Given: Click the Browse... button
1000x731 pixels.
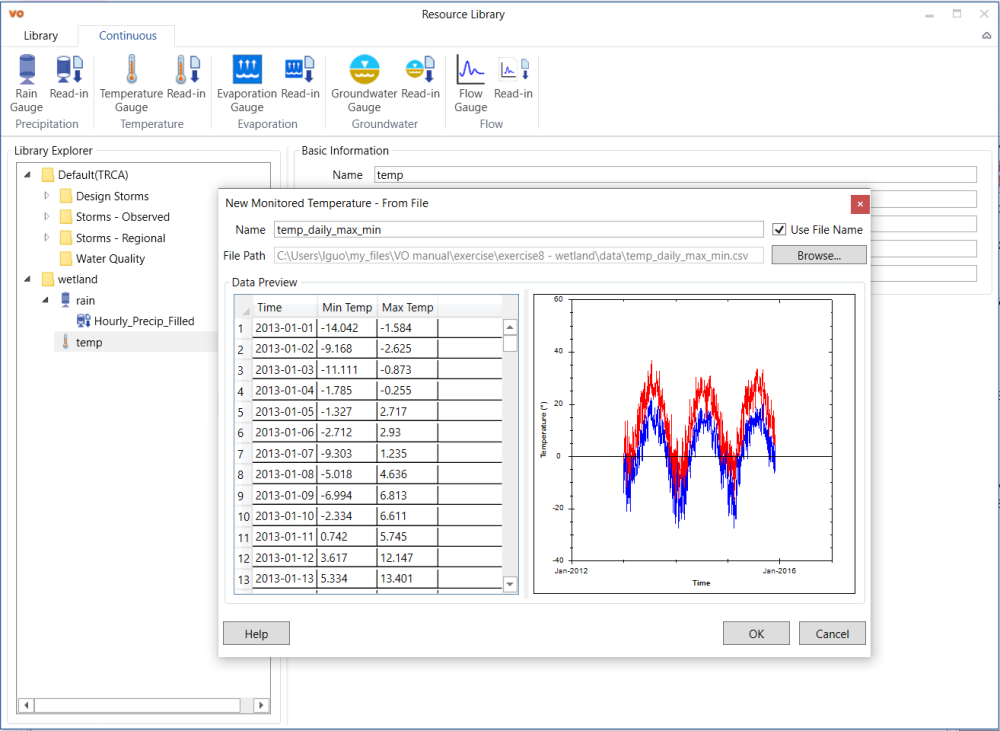Looking at the screenshot, I should click(819, 255).
